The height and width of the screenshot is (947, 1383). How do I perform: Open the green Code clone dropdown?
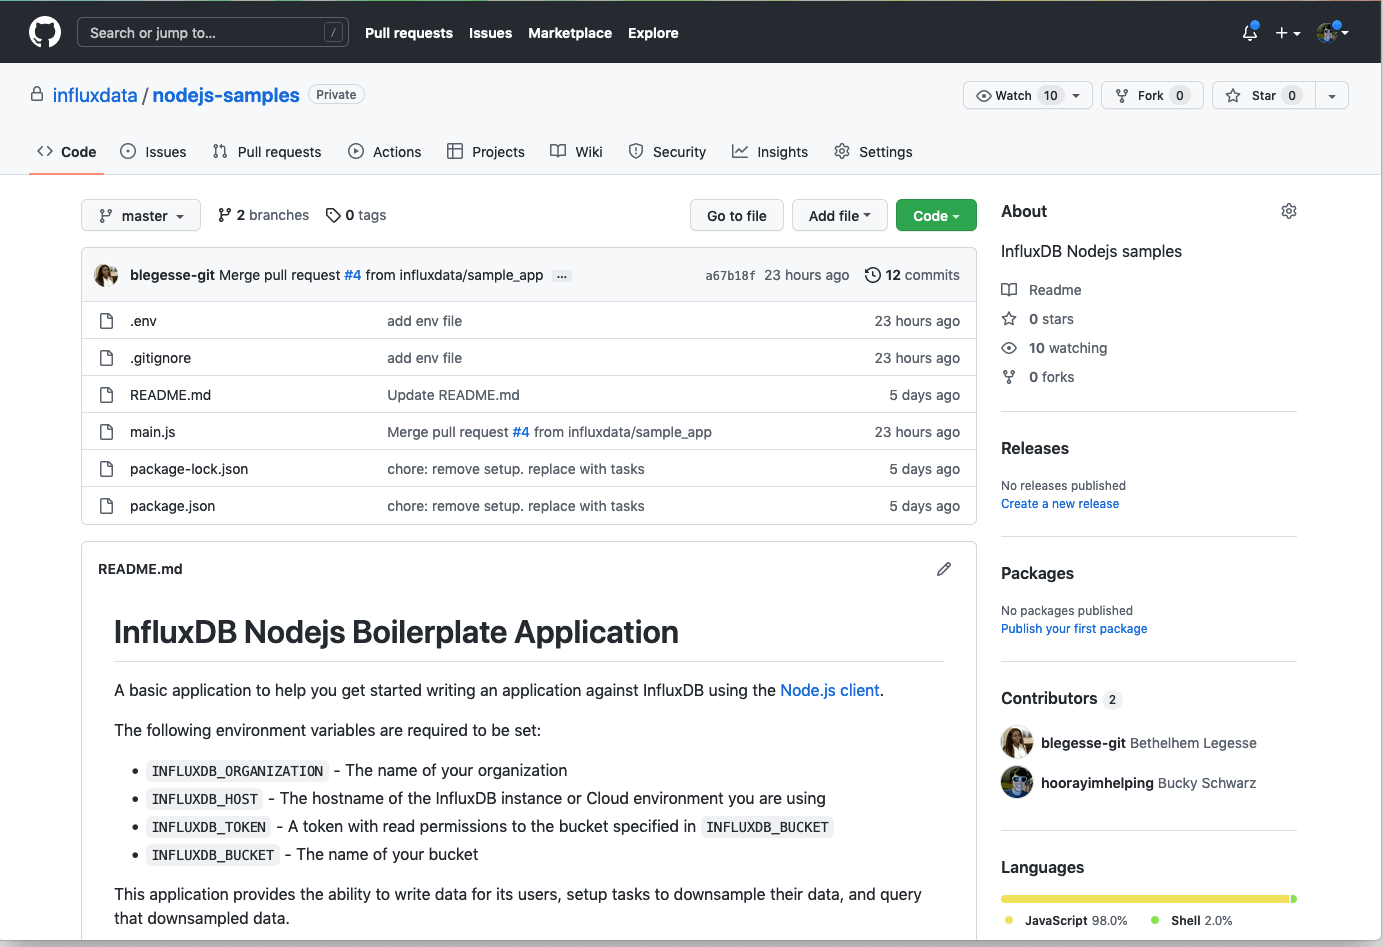[x=936, y=215]
